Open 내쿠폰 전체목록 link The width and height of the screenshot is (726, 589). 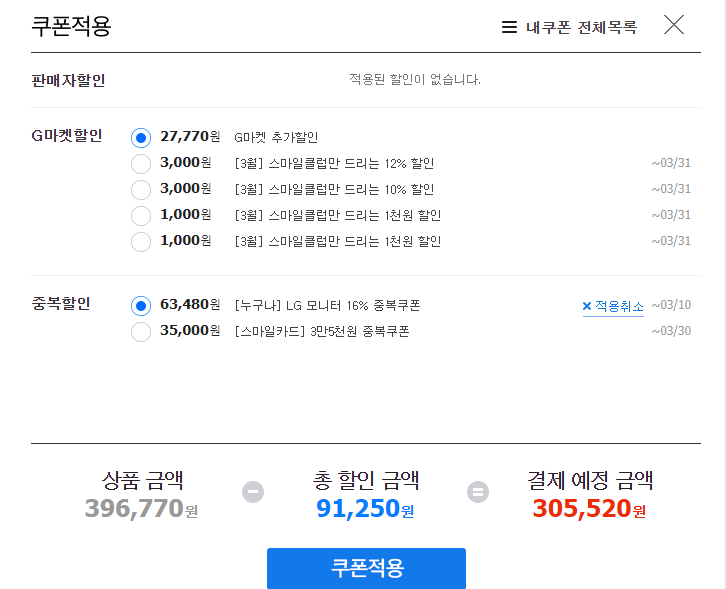point(582,27)
